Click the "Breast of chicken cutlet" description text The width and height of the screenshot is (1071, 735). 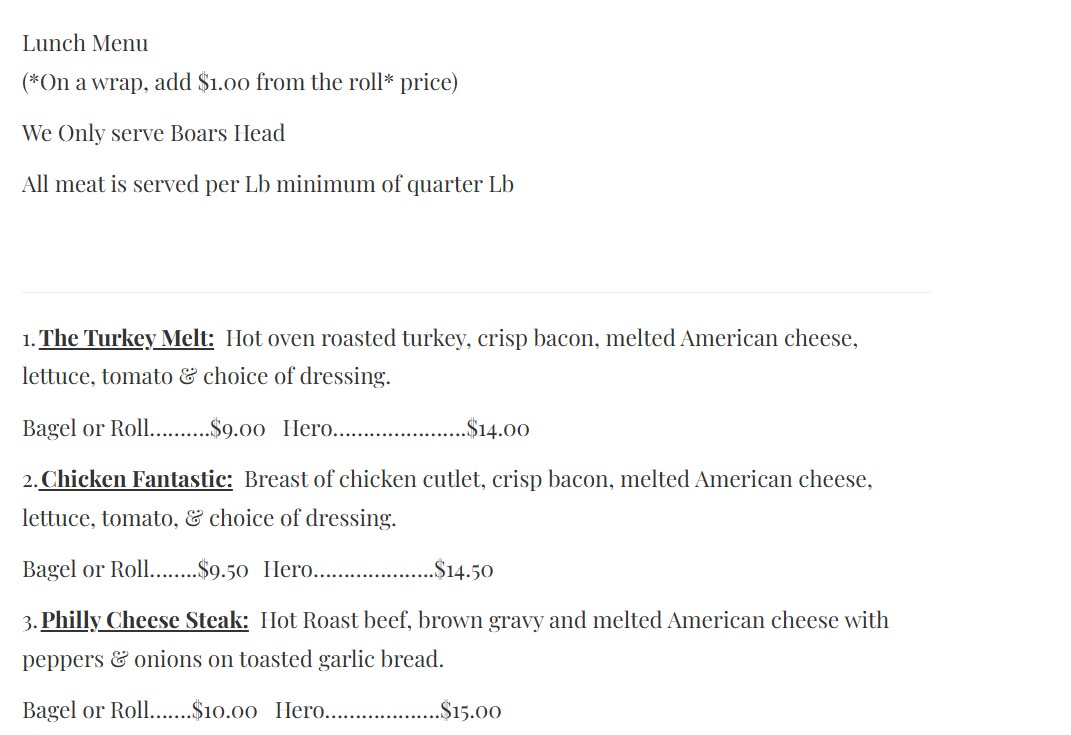[x=557, y=479]
